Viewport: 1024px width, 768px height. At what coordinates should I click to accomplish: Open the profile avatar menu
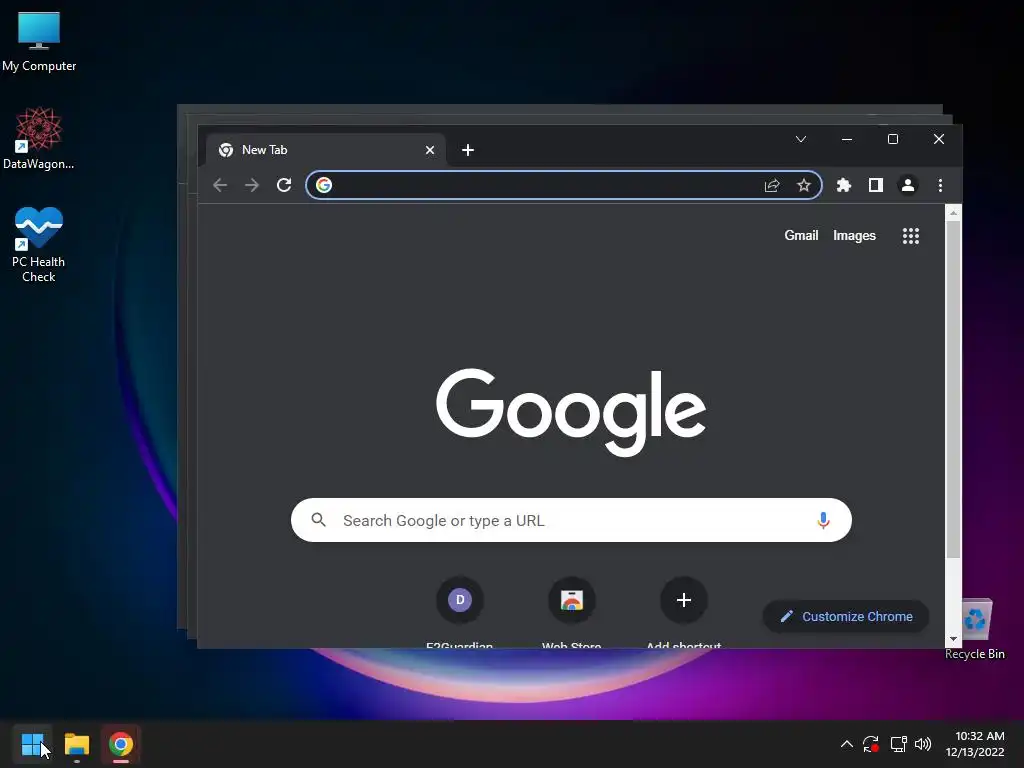pos(908,185)
